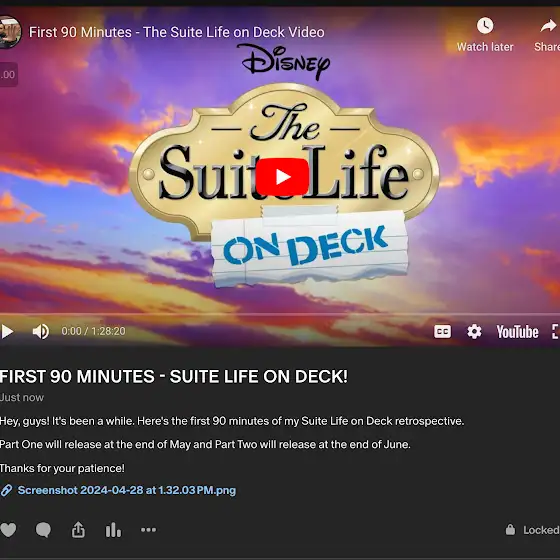
Task: Click the 0:00 / 1:28:20 time display
Action: [x=93, y=331]
